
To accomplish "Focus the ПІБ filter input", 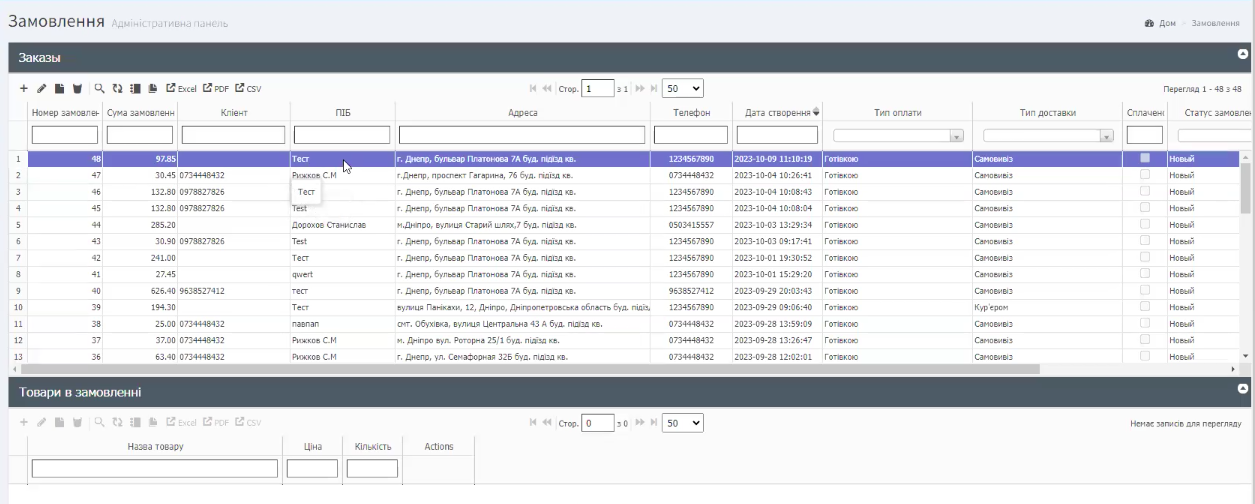I will [342, 135].
